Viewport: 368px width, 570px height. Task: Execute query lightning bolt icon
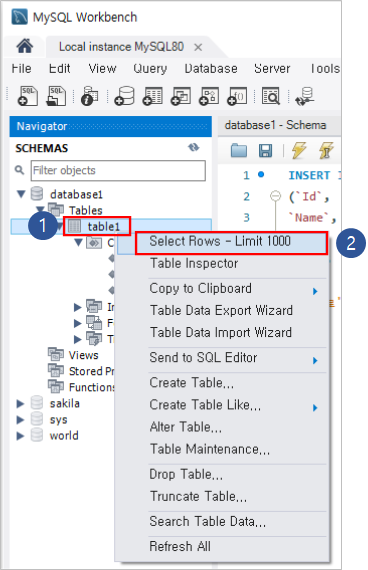[299, 150]
